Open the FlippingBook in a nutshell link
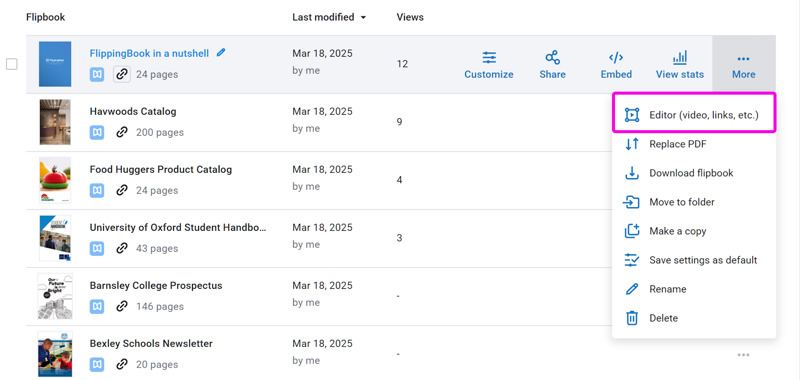This screenshot has width=800, height=380. point(149,53)
